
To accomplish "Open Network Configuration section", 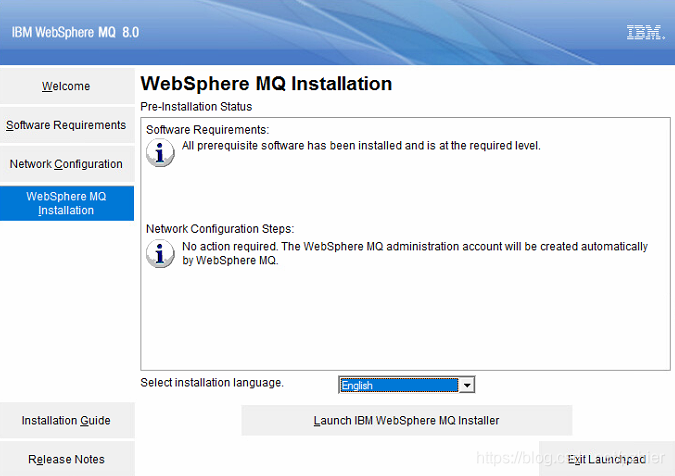I will [67, 164].
